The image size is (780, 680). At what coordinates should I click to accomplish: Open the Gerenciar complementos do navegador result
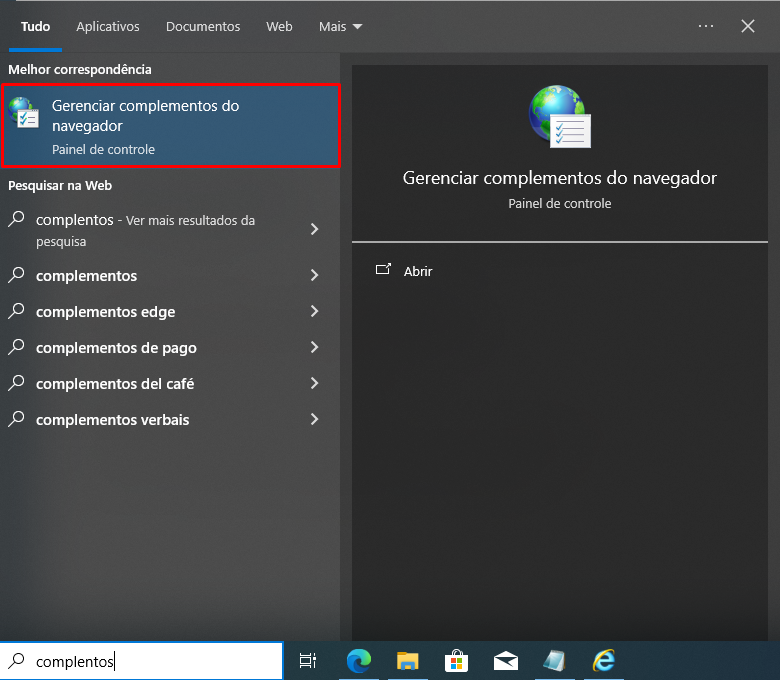171,125
